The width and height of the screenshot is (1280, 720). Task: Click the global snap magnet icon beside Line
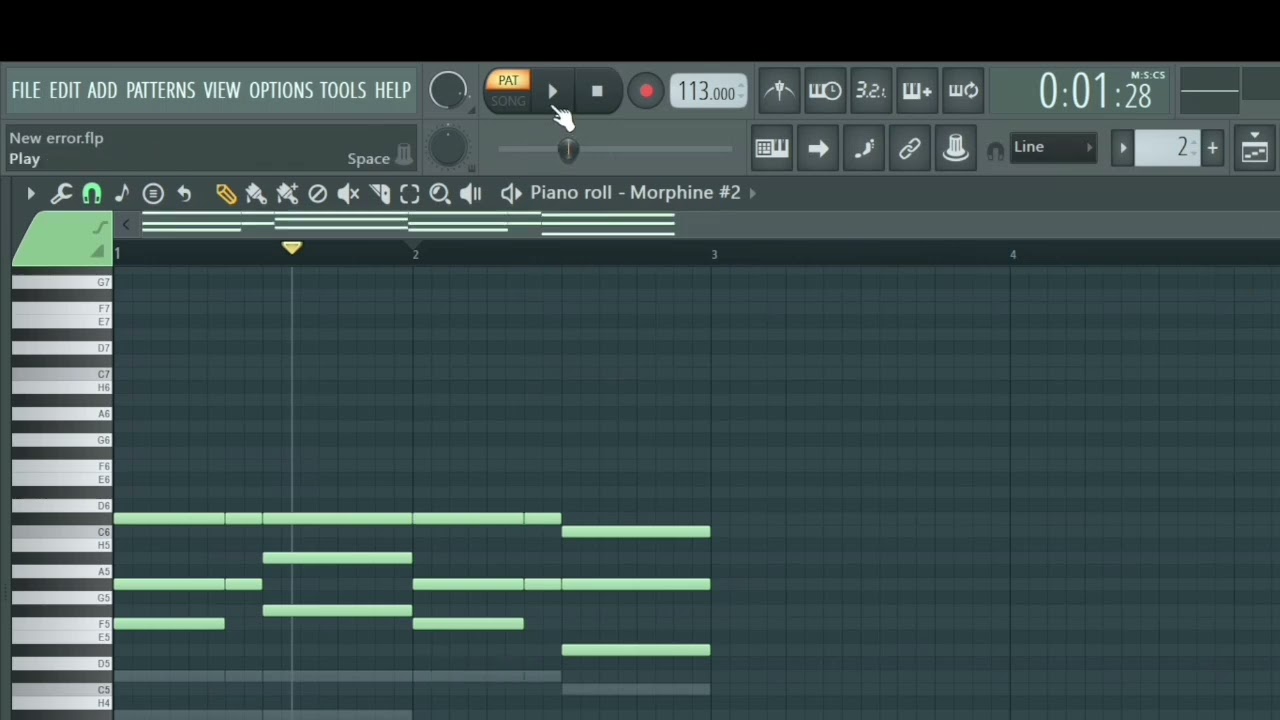tap(995, 151)
